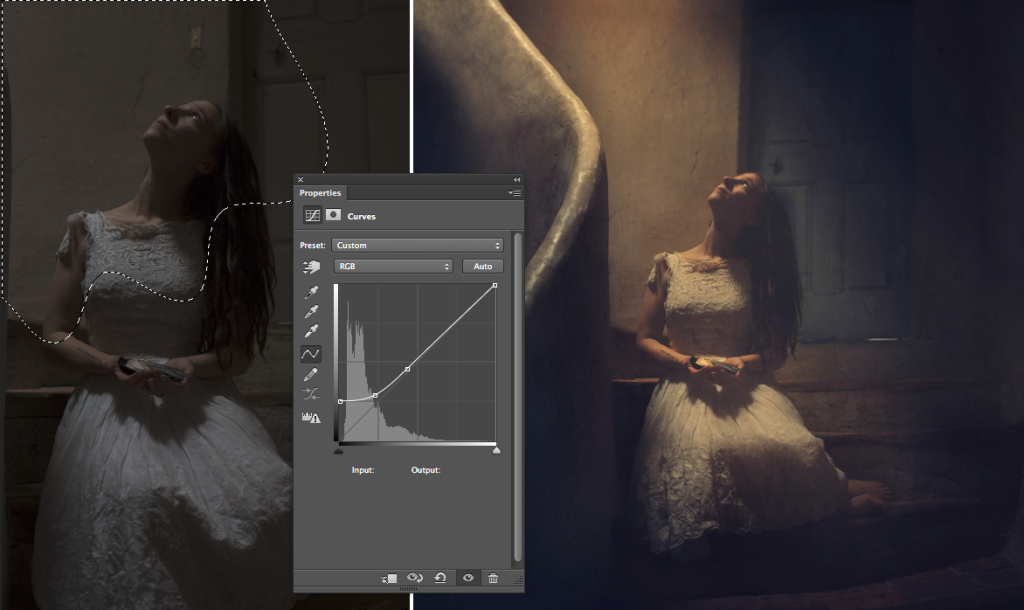The height and width of the screenshot is (610, 1024).
Task: Pick the white point eyedropper
Action: click(x=311, y=332)
